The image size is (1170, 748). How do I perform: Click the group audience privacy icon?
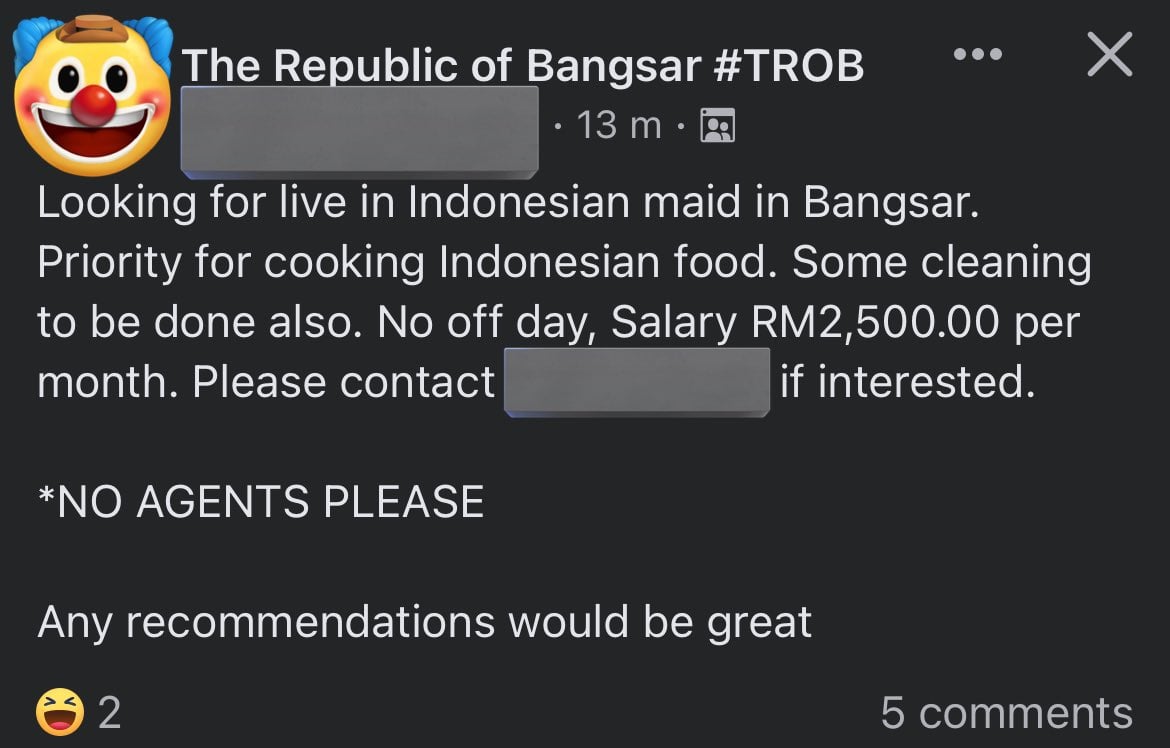click(717, 126)
